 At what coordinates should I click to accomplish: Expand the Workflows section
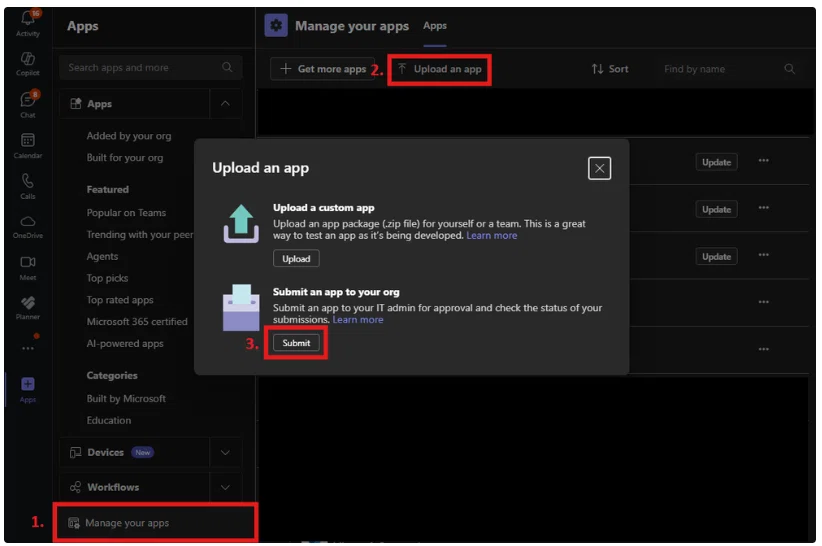tap(225, 488)
